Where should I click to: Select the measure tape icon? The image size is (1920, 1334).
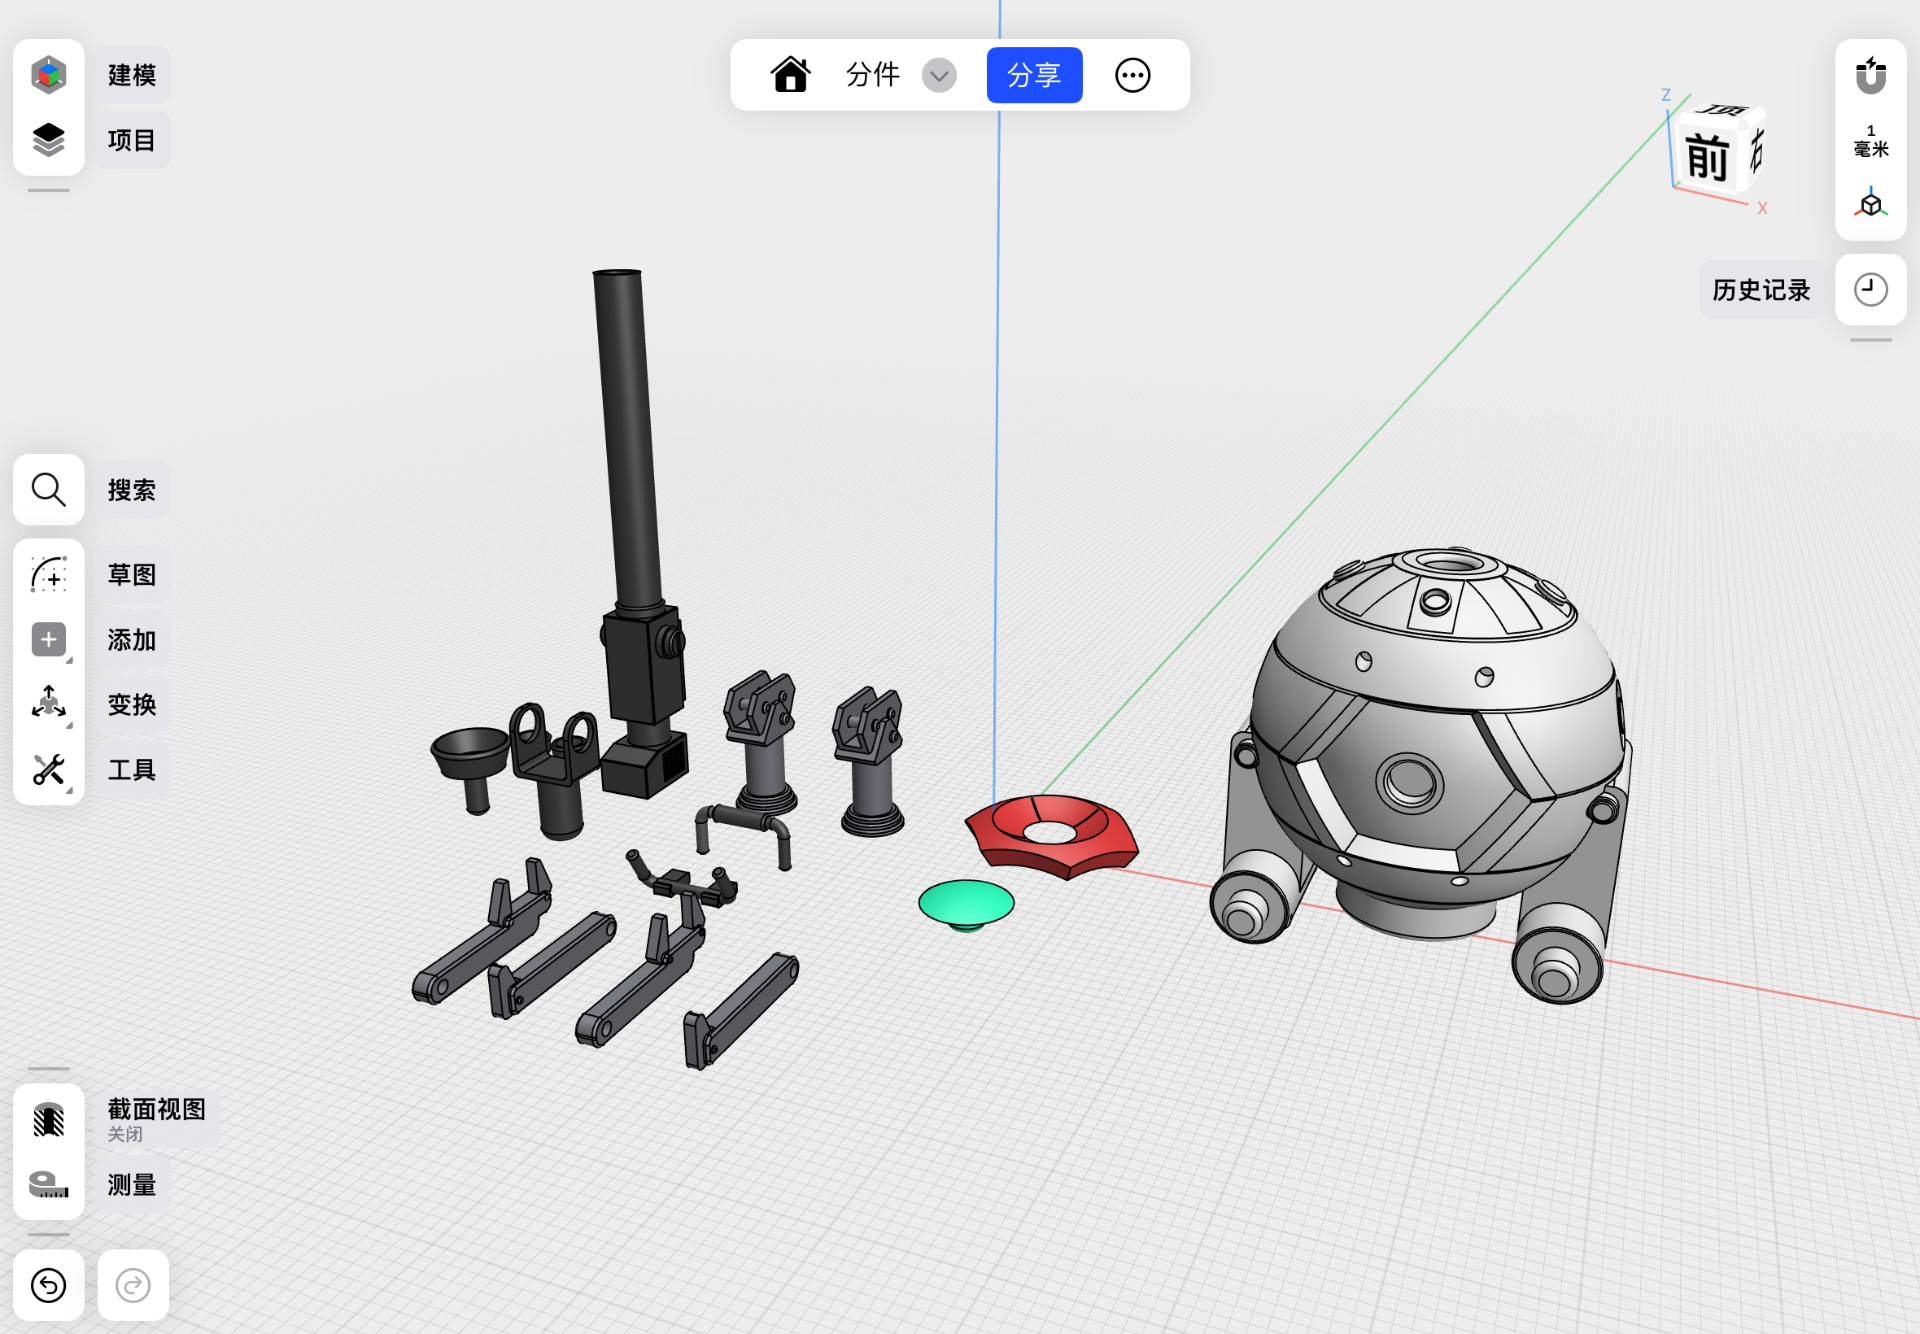pyautogui.click(x=48, y=1184)
